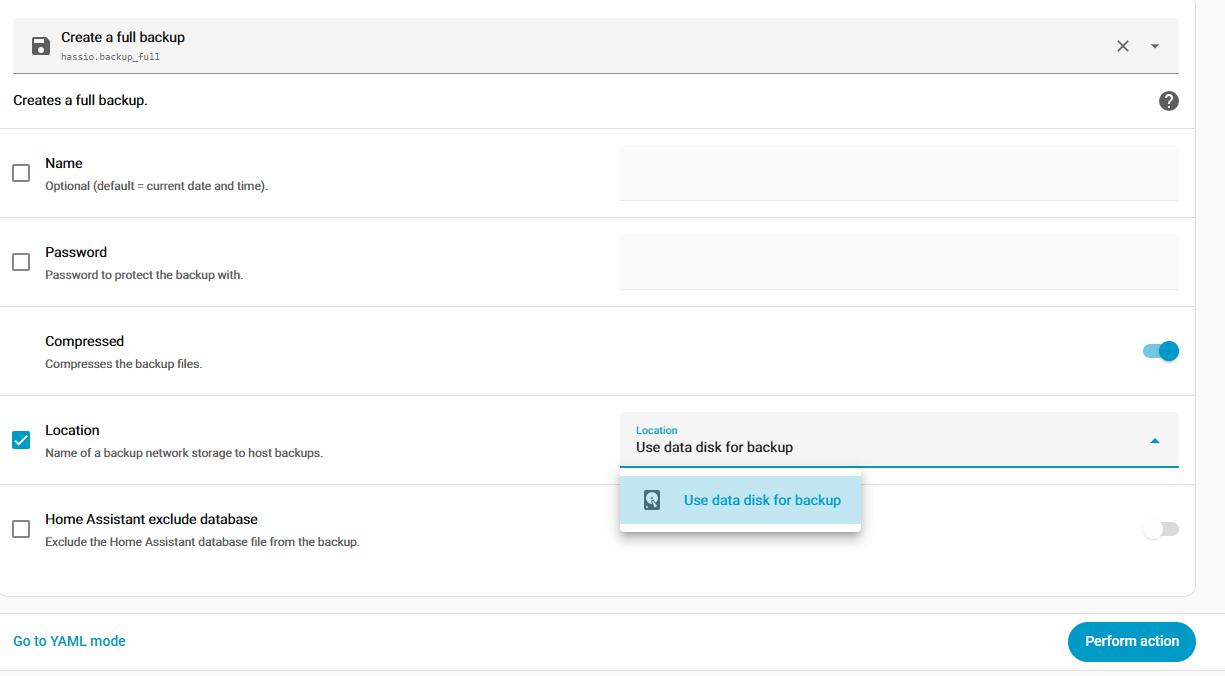Open the action picker dropdown arrow

[x=1155, y=46]
